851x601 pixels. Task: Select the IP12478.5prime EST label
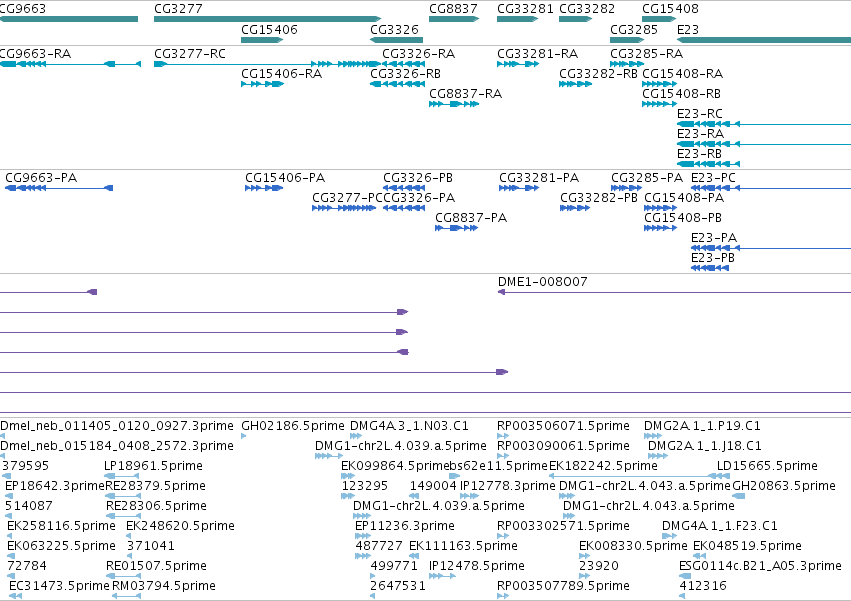click(x=477, y=566)
